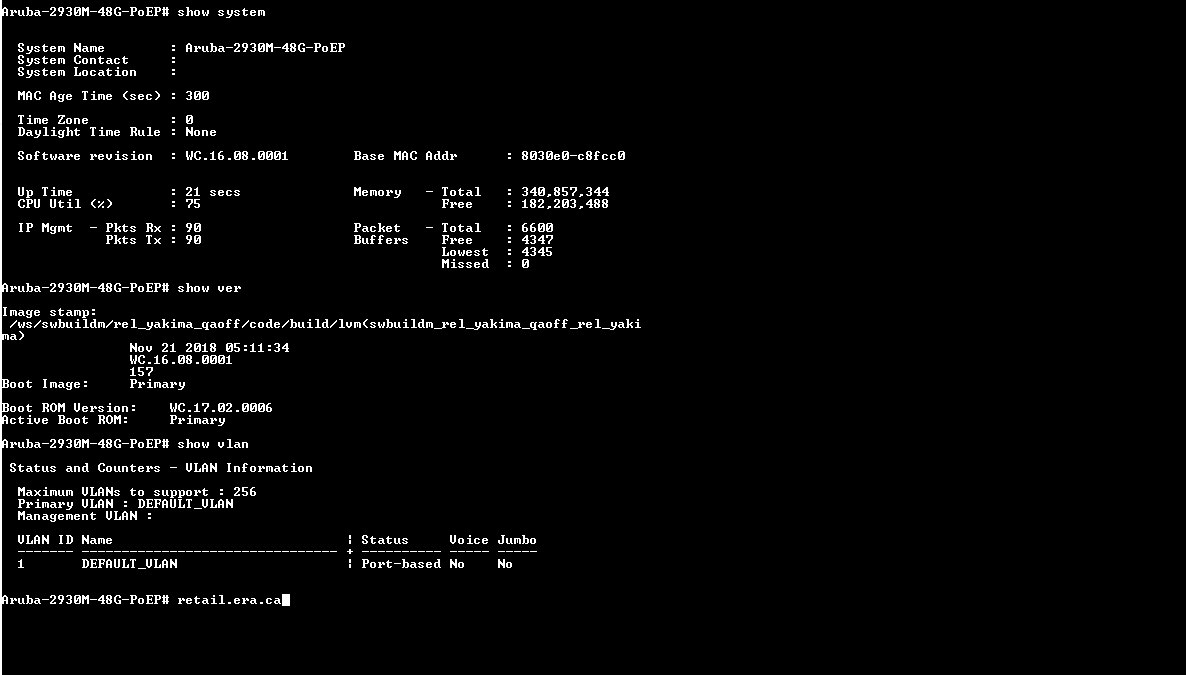The image size is (1186, 675).
Task: Select Primary VLAN value DEFAULT_VLAN
Action: [185, 504]
